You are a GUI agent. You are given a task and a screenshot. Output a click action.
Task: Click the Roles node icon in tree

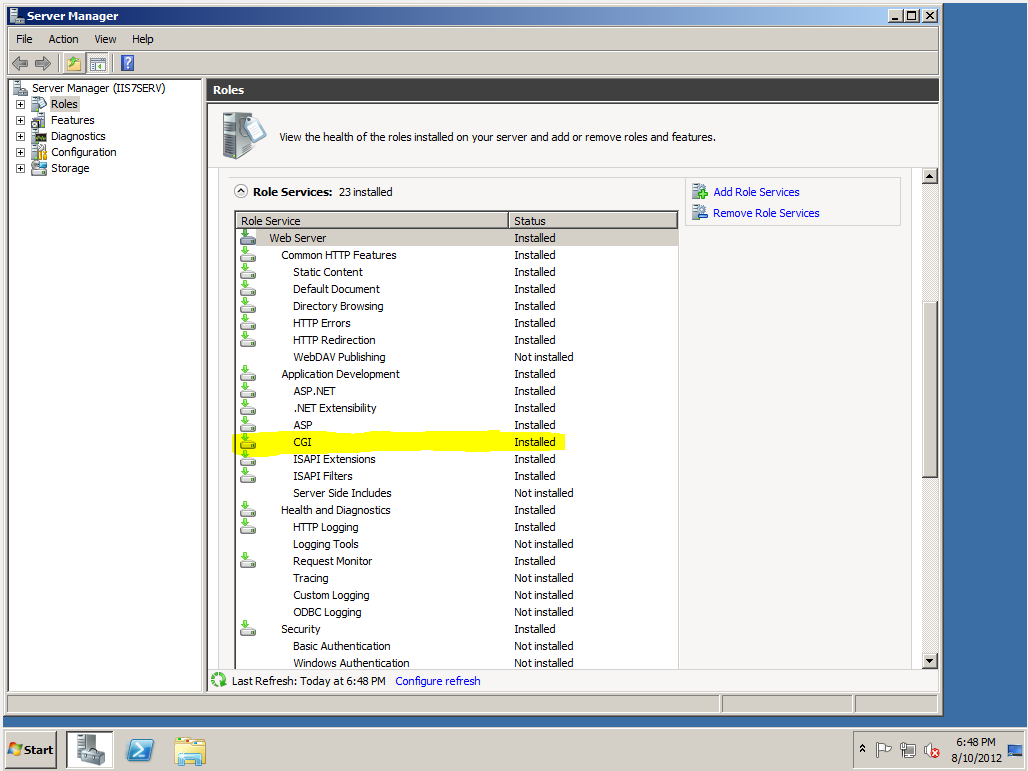click(39, 104)
